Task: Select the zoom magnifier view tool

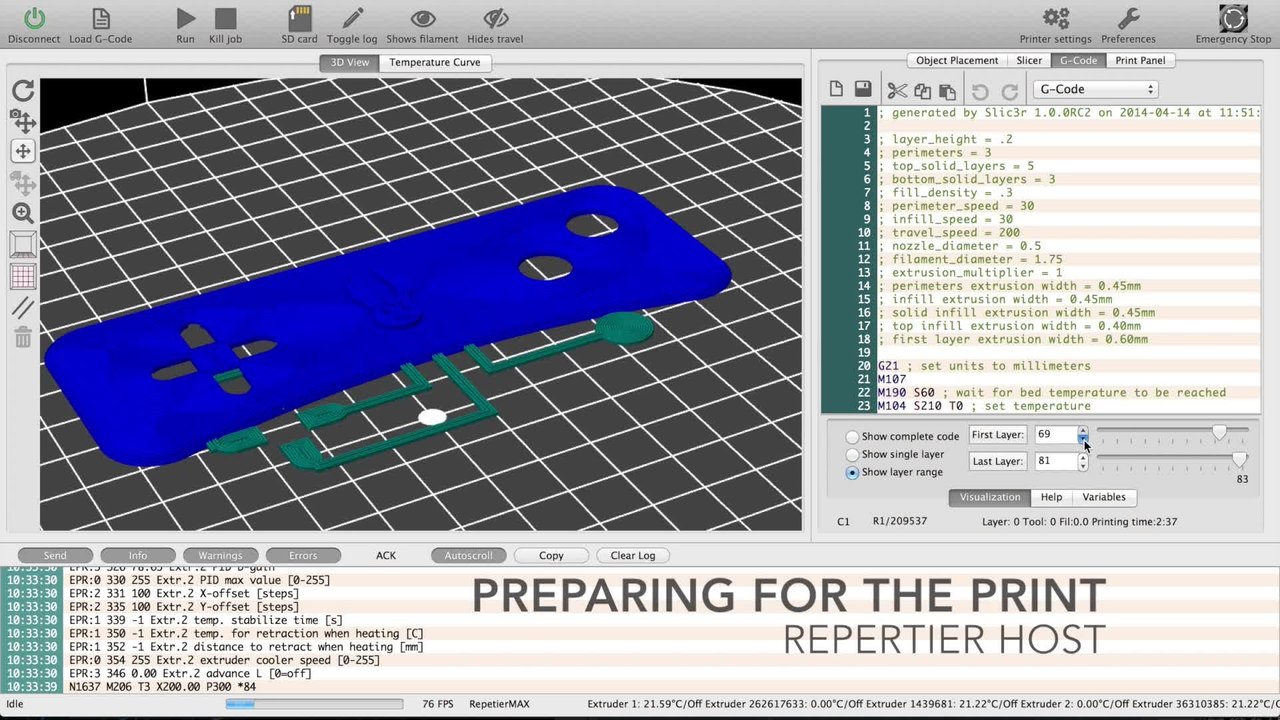Action: click(x=23, y=213)
